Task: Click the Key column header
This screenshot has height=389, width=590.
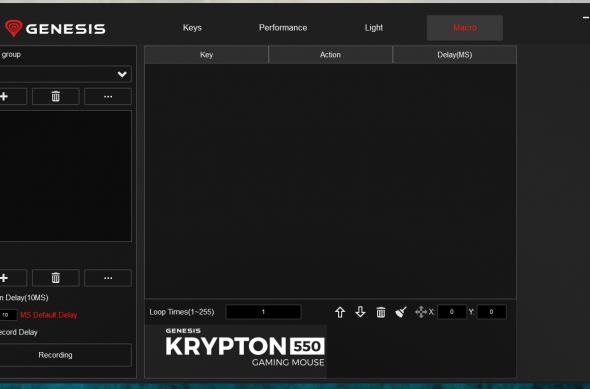Action: (x=207, y=55)
